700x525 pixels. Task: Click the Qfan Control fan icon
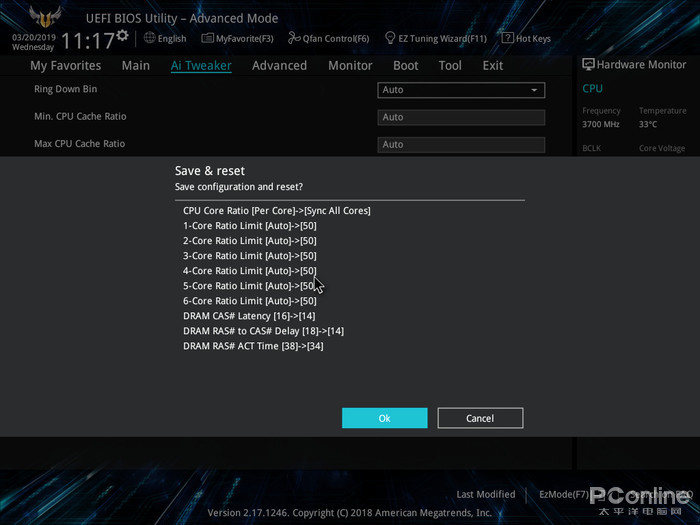[294, 38]
